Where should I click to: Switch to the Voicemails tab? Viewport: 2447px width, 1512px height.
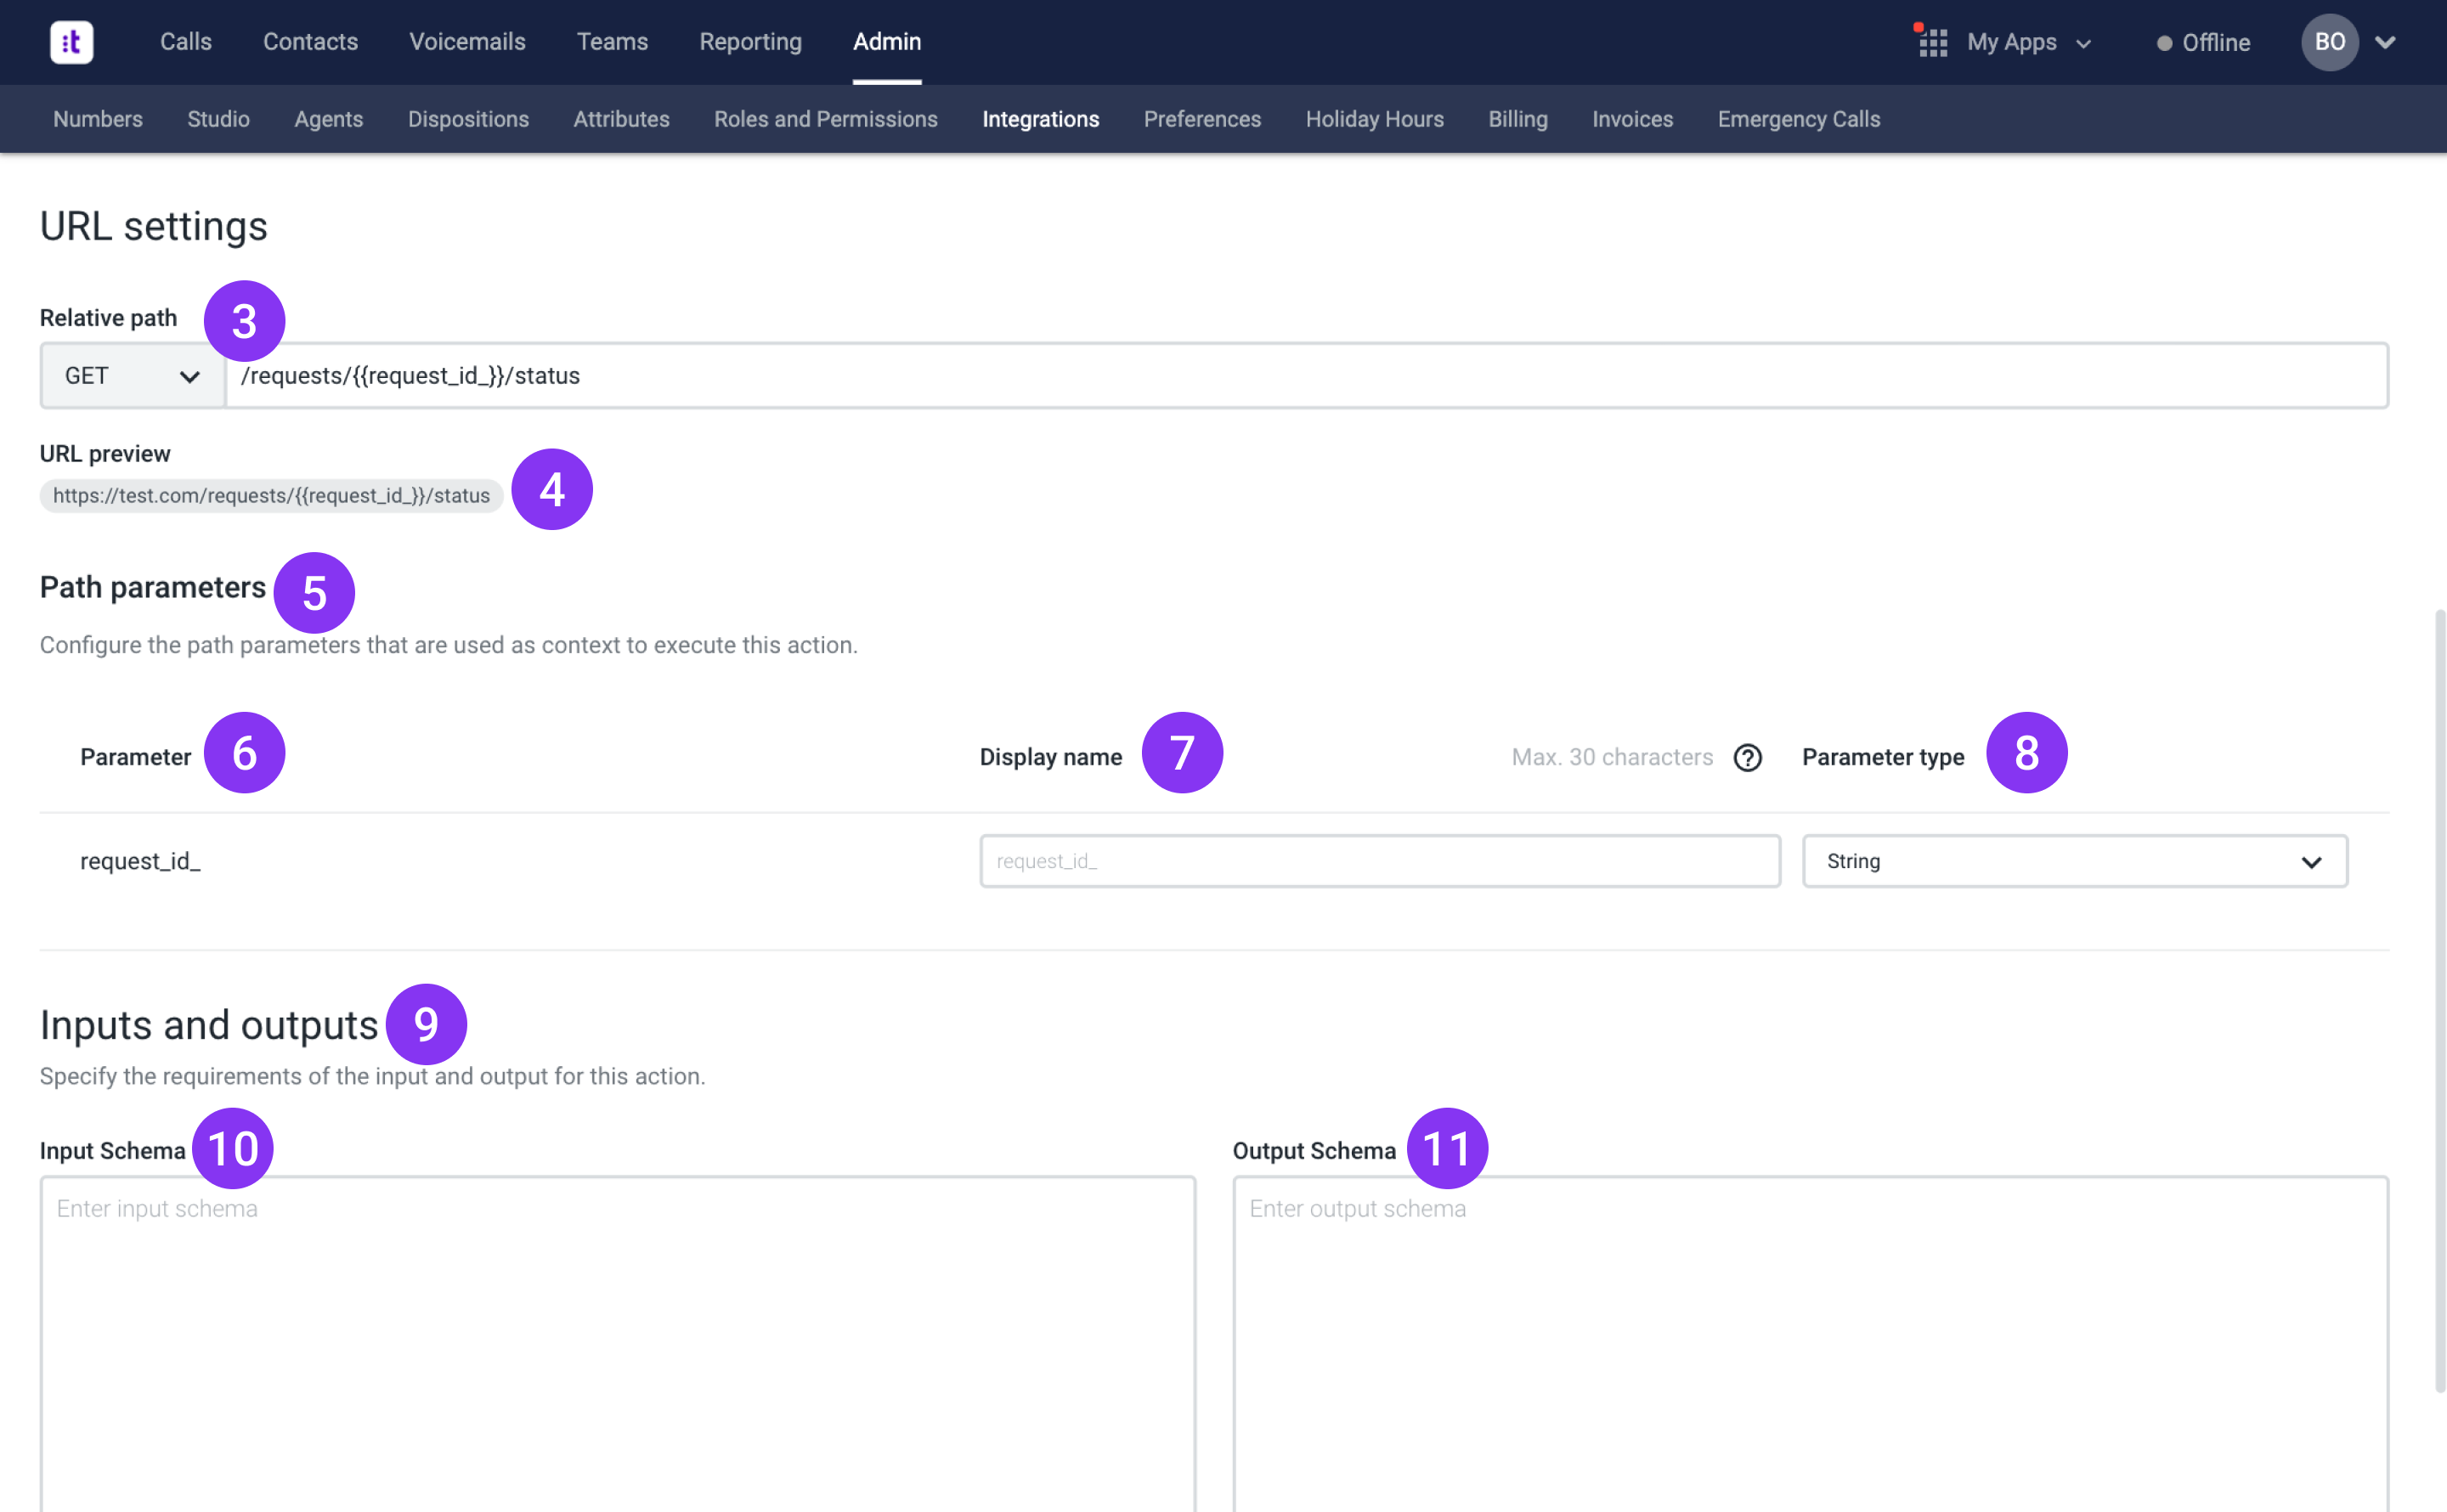[x=467, y=42]
